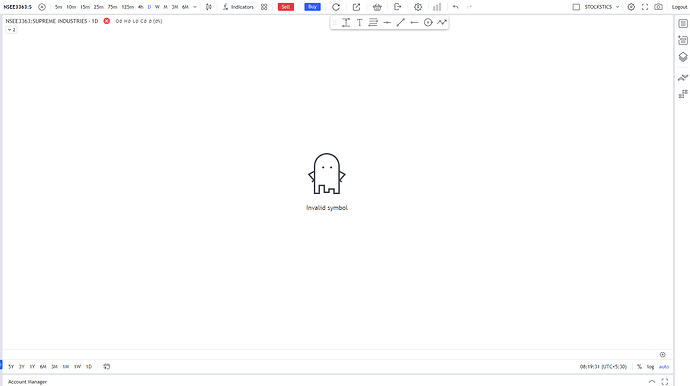Select the 5m timeframe

pos(58,7)
